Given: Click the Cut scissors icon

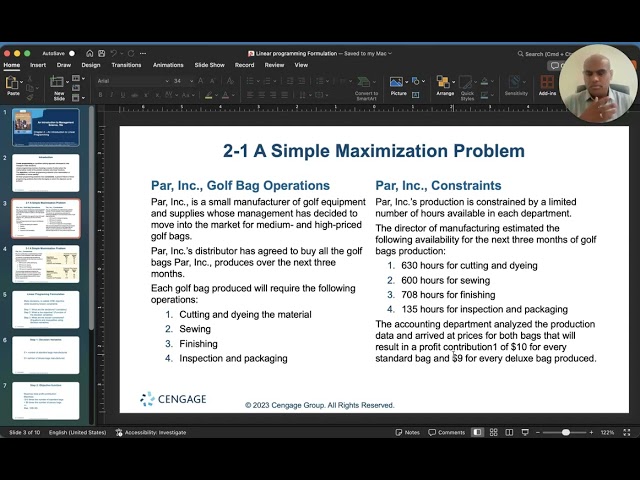Looking at the screenshot, I should (30, 78).
